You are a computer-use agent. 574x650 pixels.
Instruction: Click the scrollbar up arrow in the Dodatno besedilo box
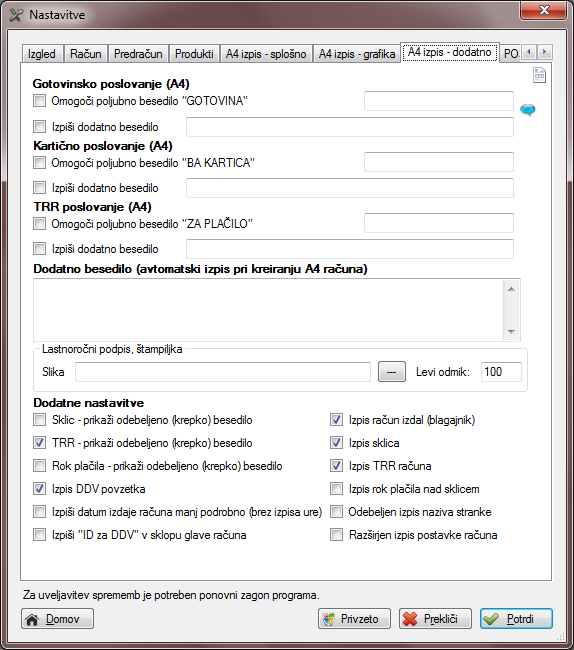point(511,289)
